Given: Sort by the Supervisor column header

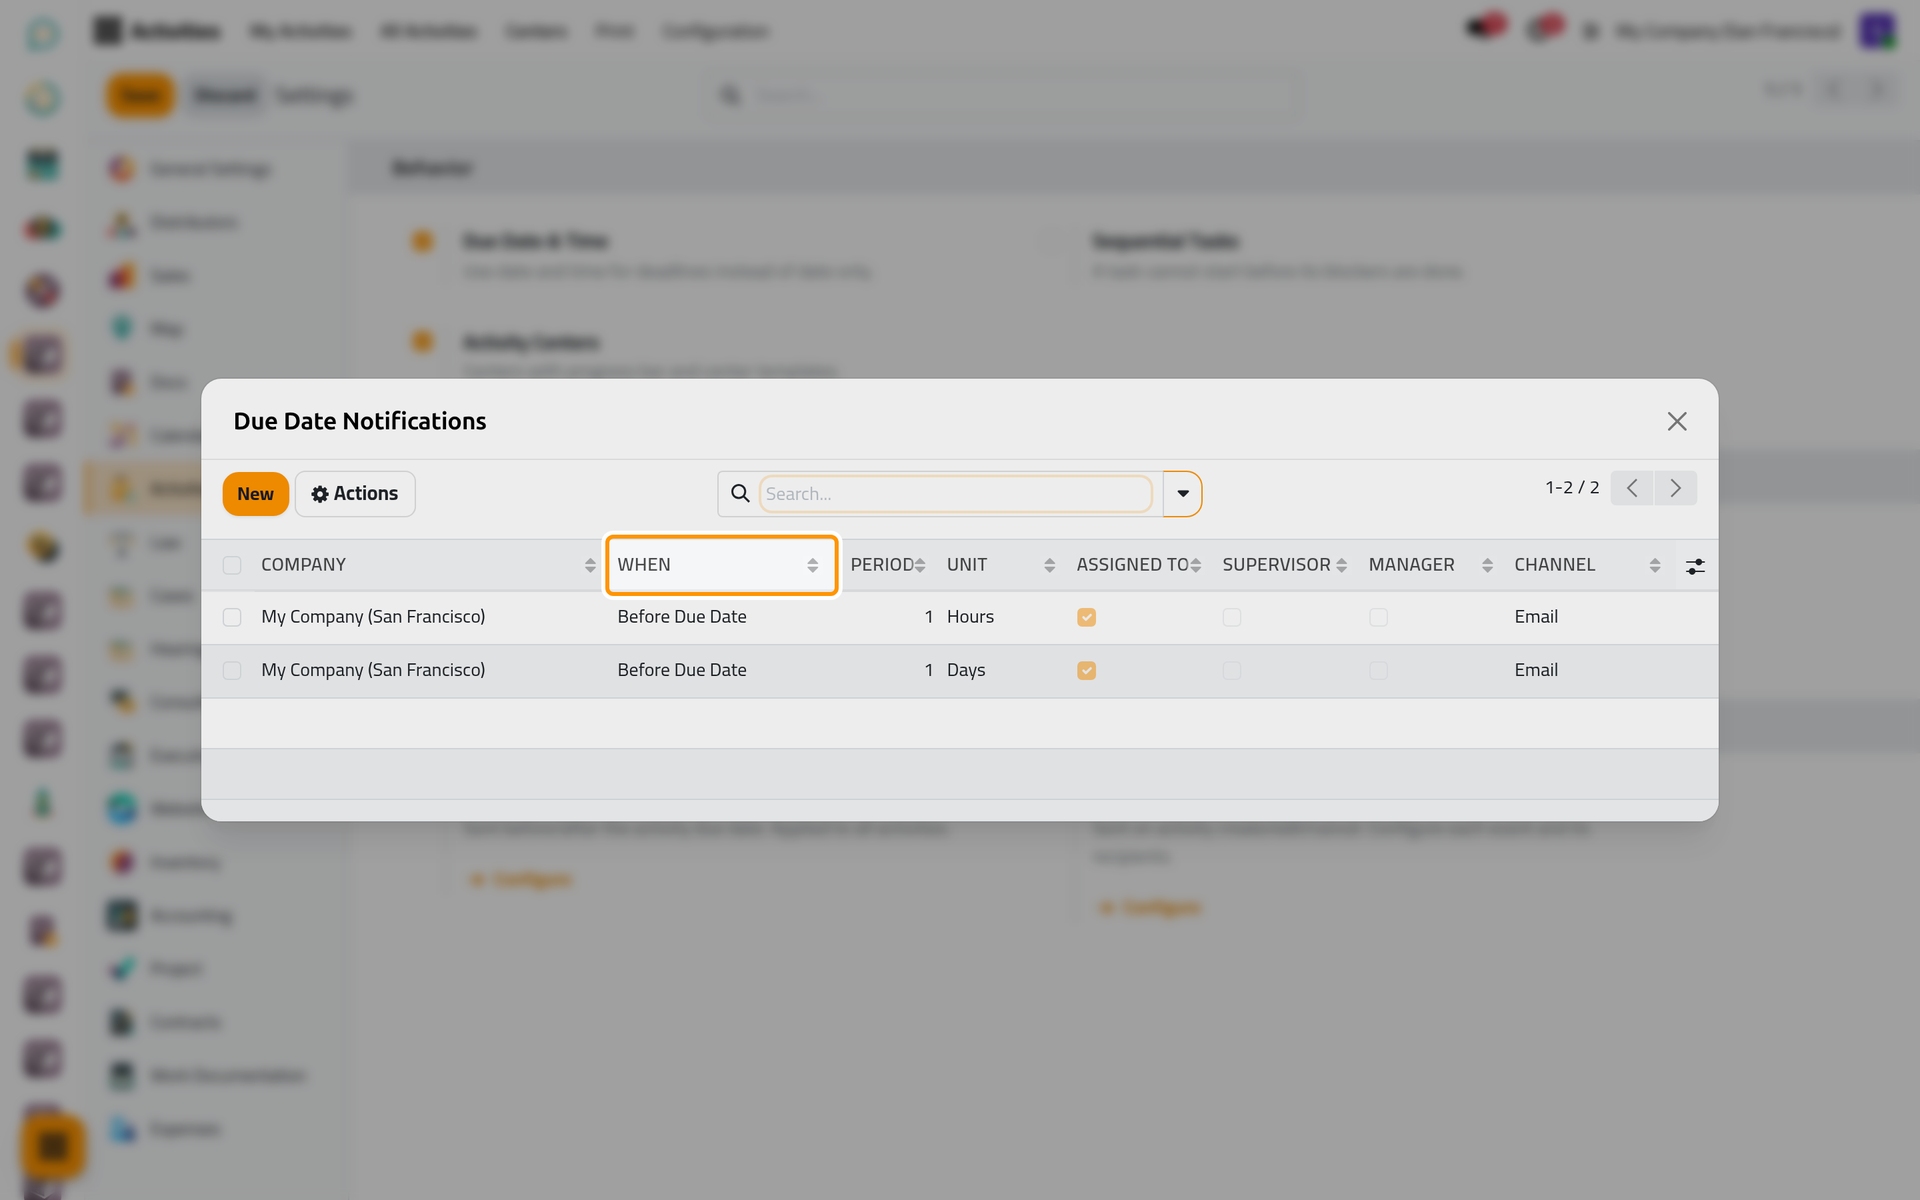Looking at the screenshot, I should 1285,565.
